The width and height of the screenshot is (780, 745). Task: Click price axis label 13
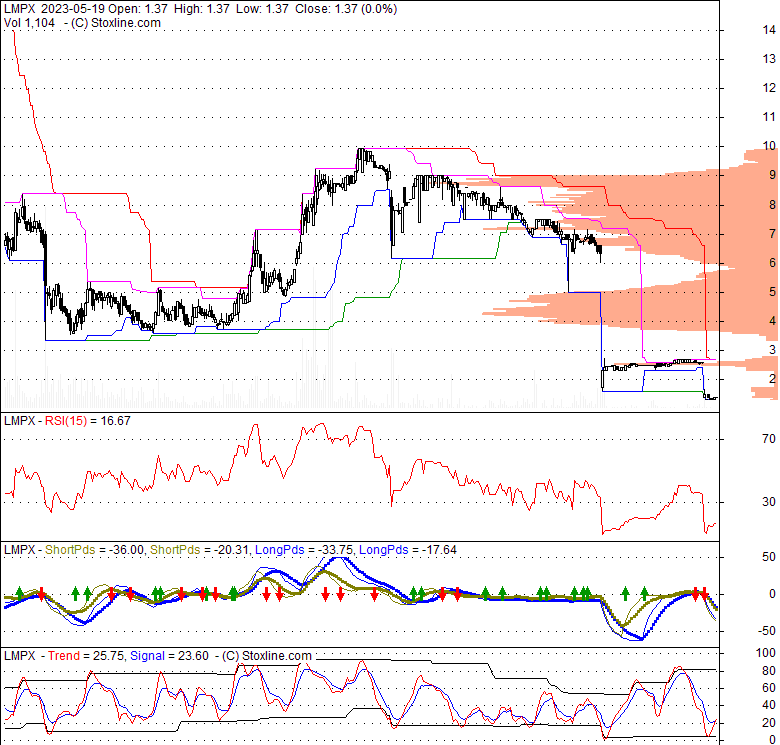point(769,59)
